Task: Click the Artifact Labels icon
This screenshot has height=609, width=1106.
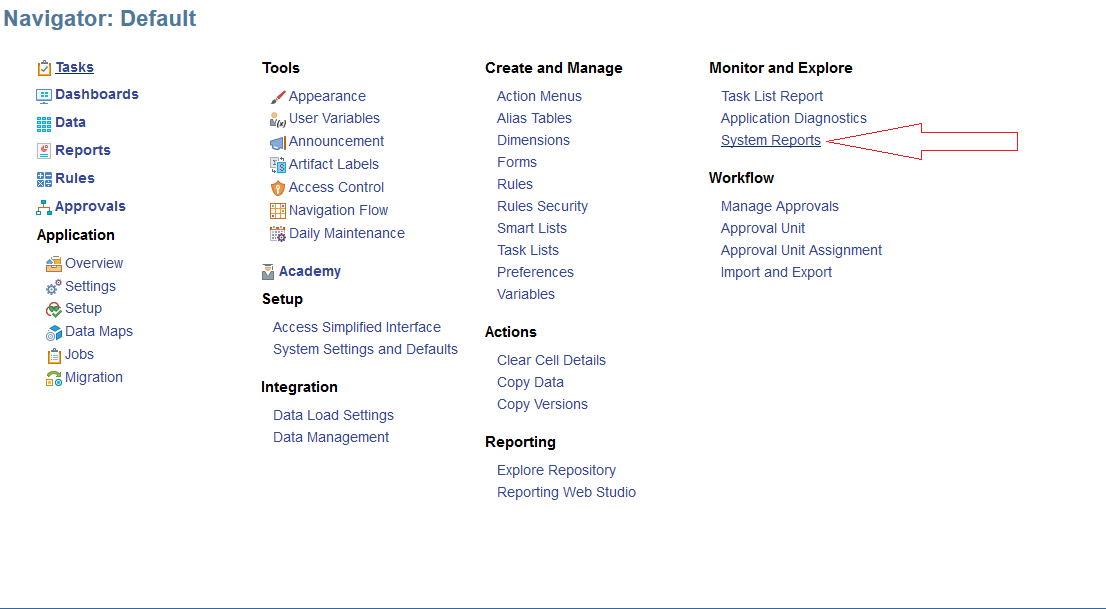Action: click(277, 164)
